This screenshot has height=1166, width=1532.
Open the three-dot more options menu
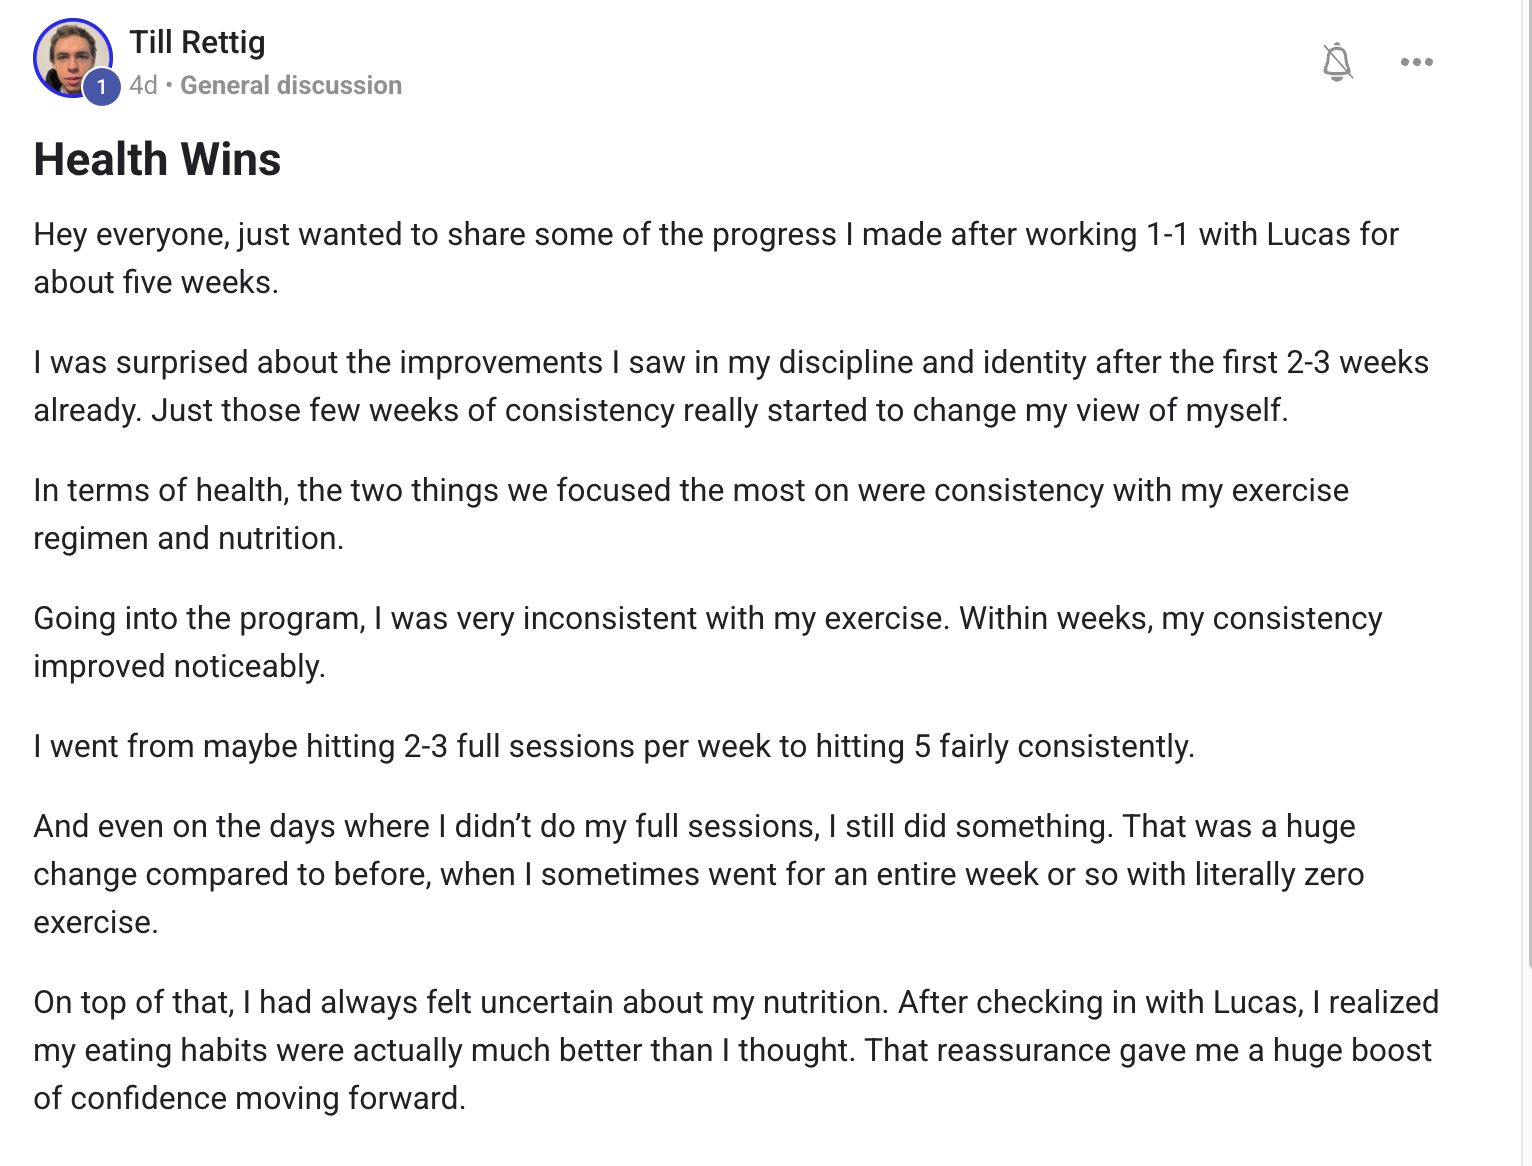[x=1416, y=62]
